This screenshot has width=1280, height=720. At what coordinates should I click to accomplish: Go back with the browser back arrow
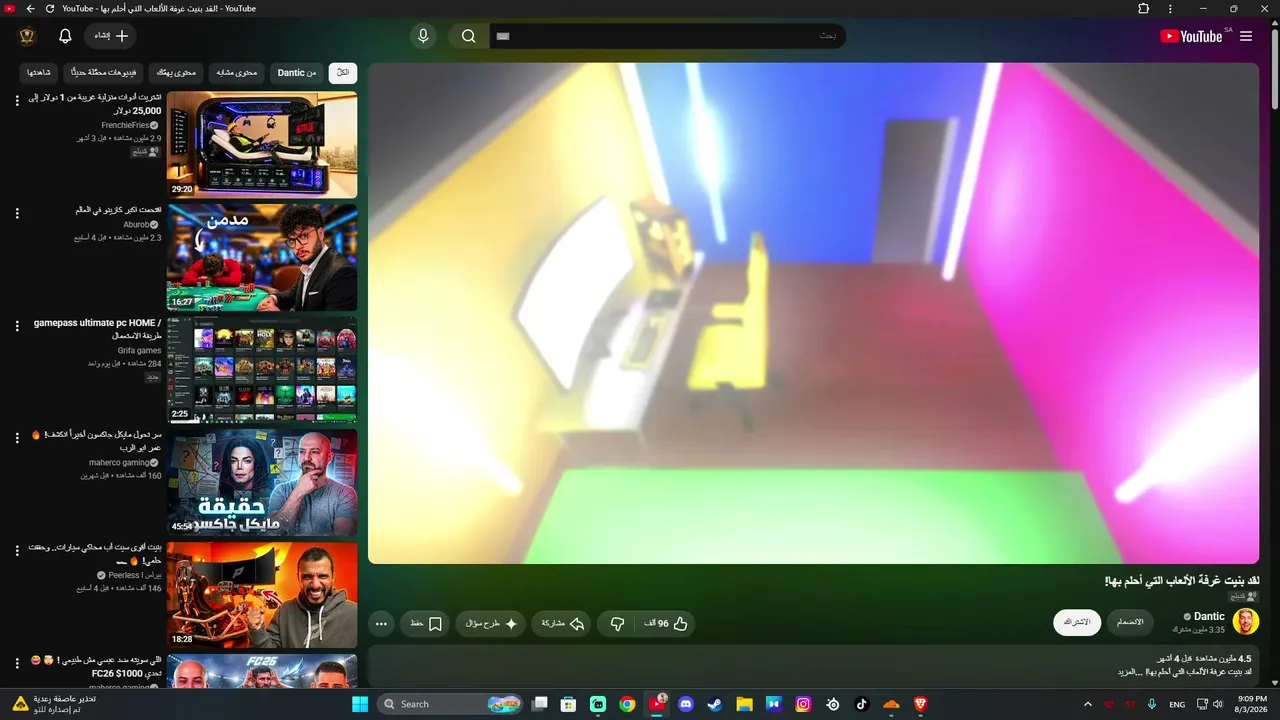tap(30, 9)
